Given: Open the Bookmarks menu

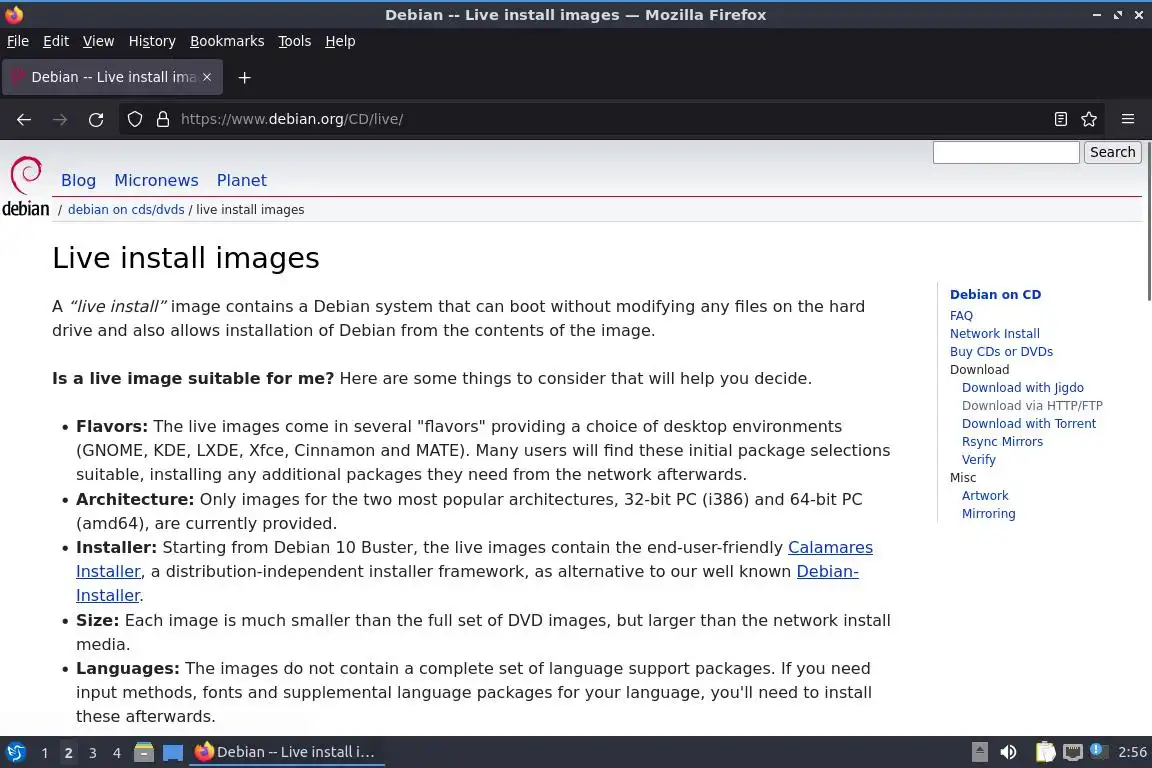Looking at the screenshot, I should point(227,41).
